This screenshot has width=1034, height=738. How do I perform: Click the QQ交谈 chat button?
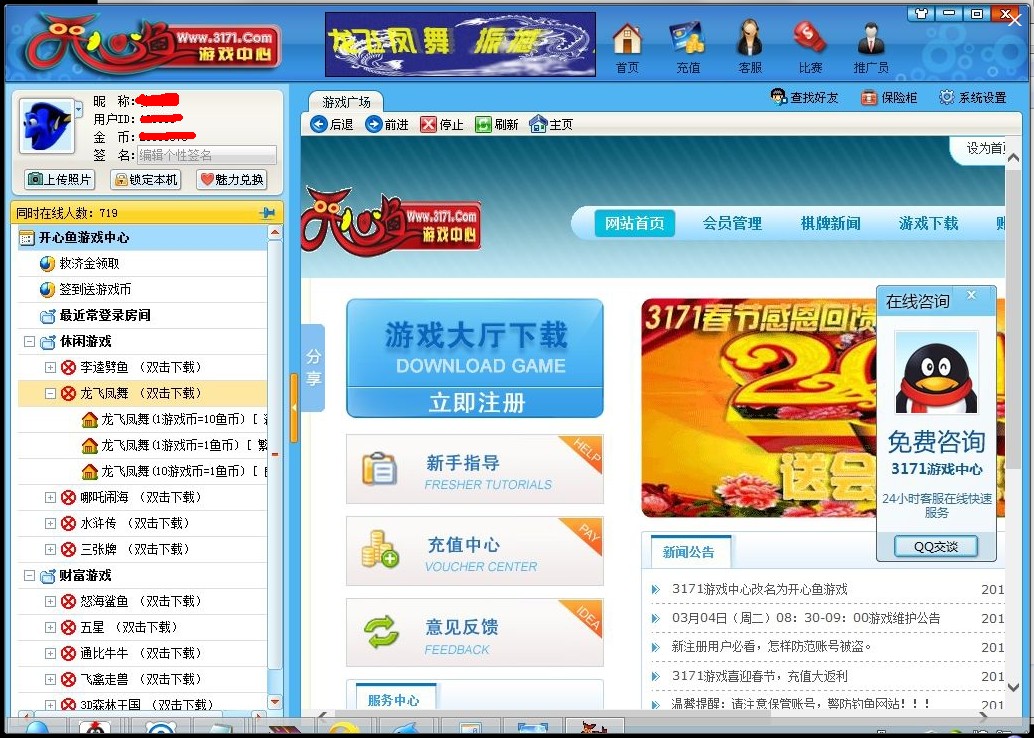click(936, 546)
